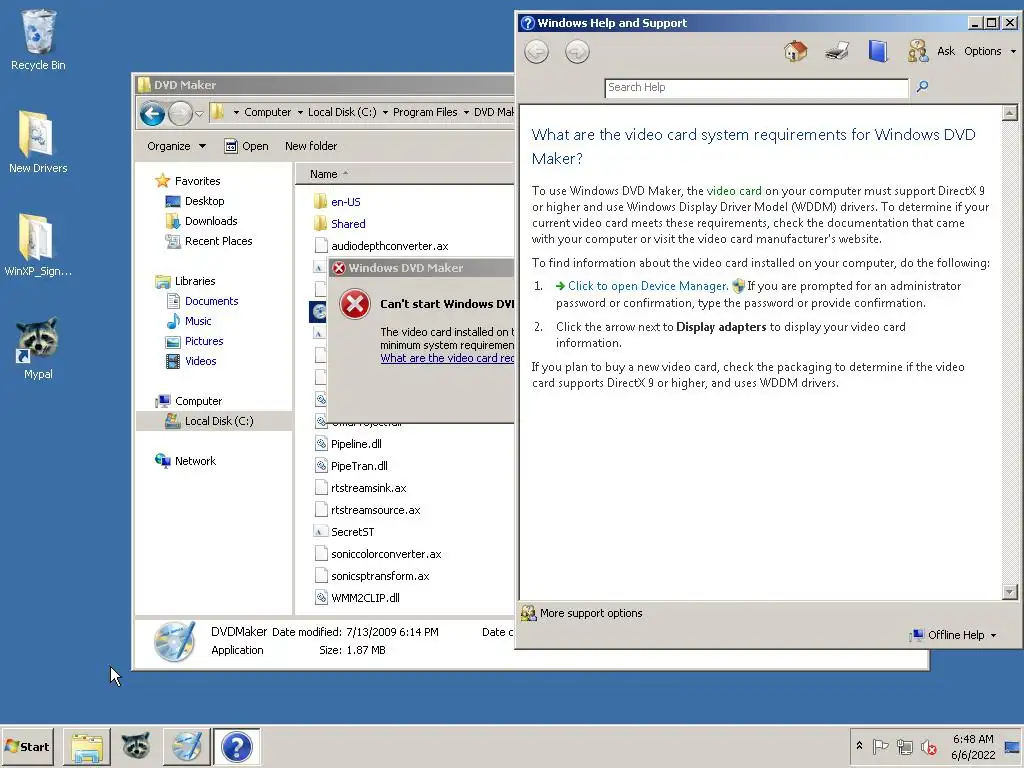The height and width of the screenshot is (768, 1024).
Task: Select Recent Places in navigation pane
Action: (217, 241)
